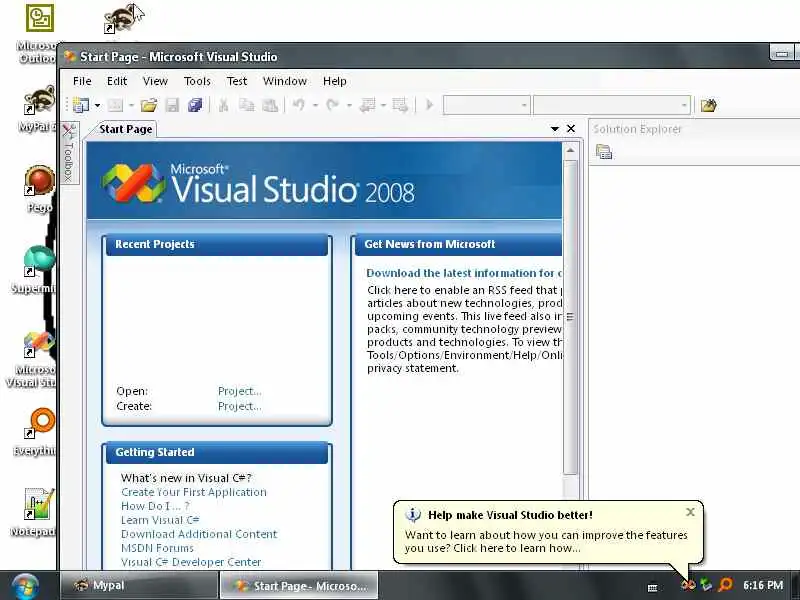Open the Tools menu
This screenshot has width=800, height=600.
197,81
